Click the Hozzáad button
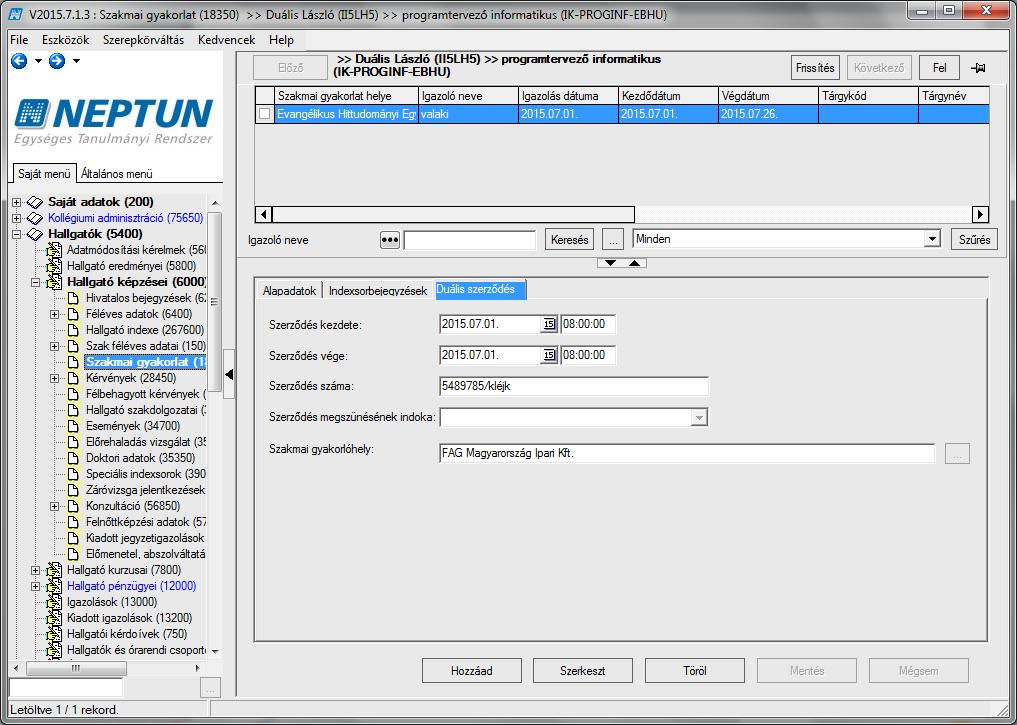 472,671
